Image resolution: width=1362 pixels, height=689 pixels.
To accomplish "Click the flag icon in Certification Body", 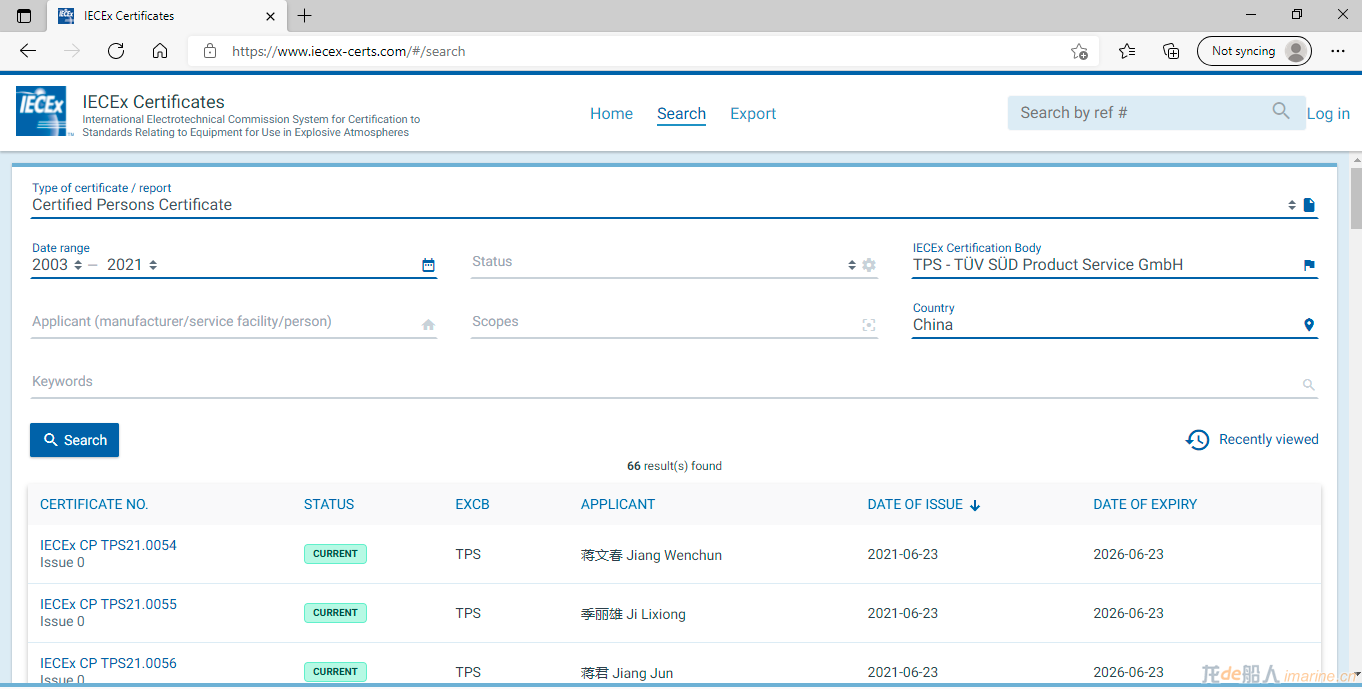I will coord(1309,265).
